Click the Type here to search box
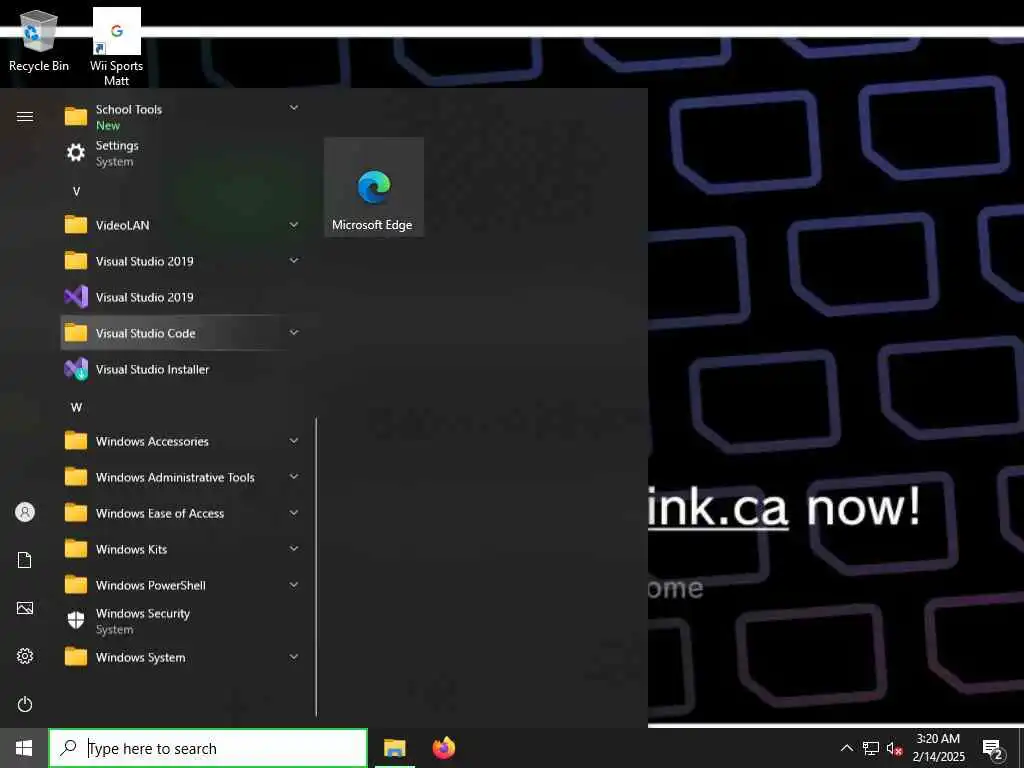The width and height of the screenshot is (1024, 768). point(208,748)
